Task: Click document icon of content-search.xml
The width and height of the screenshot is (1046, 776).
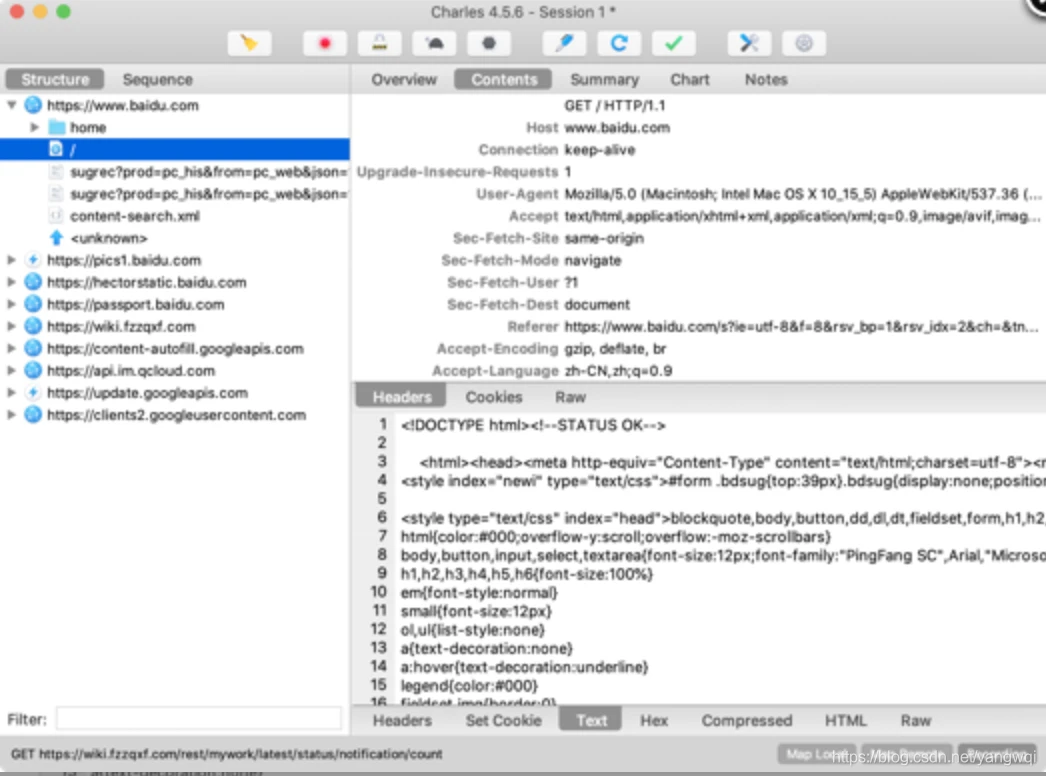Action: point(57,216)
